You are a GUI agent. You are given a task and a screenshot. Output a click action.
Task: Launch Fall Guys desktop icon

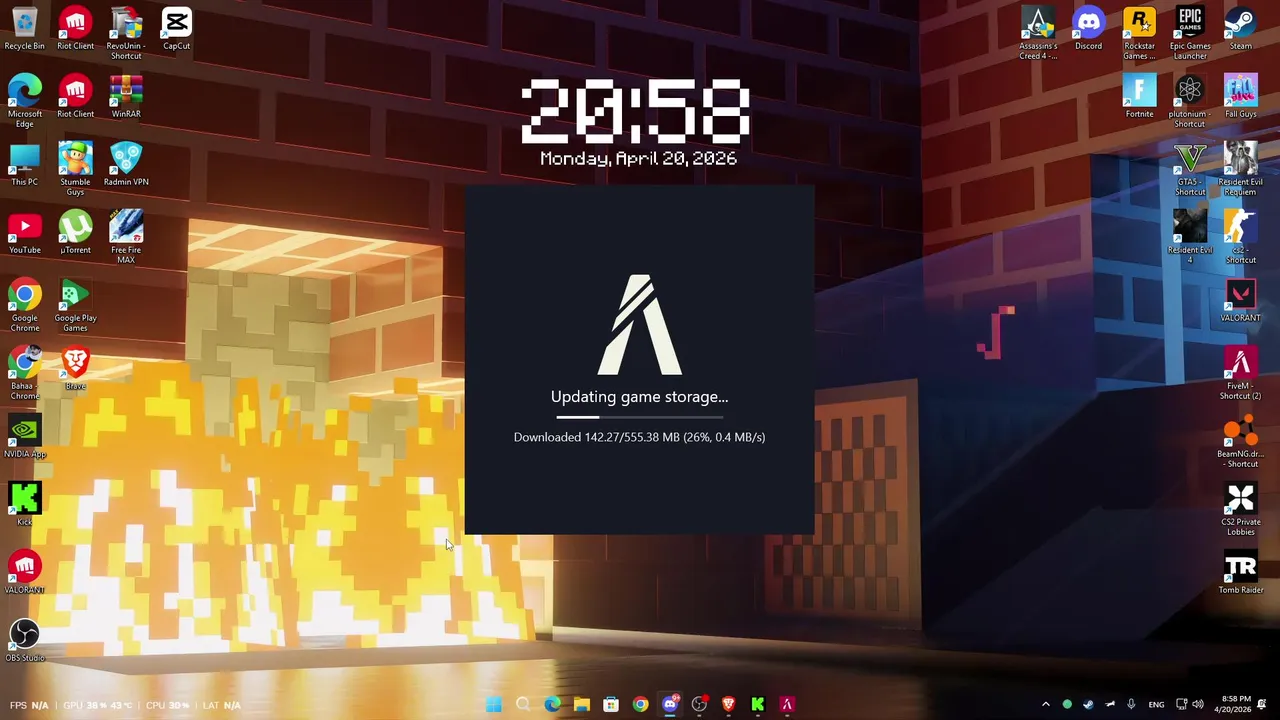(1241, 96)
